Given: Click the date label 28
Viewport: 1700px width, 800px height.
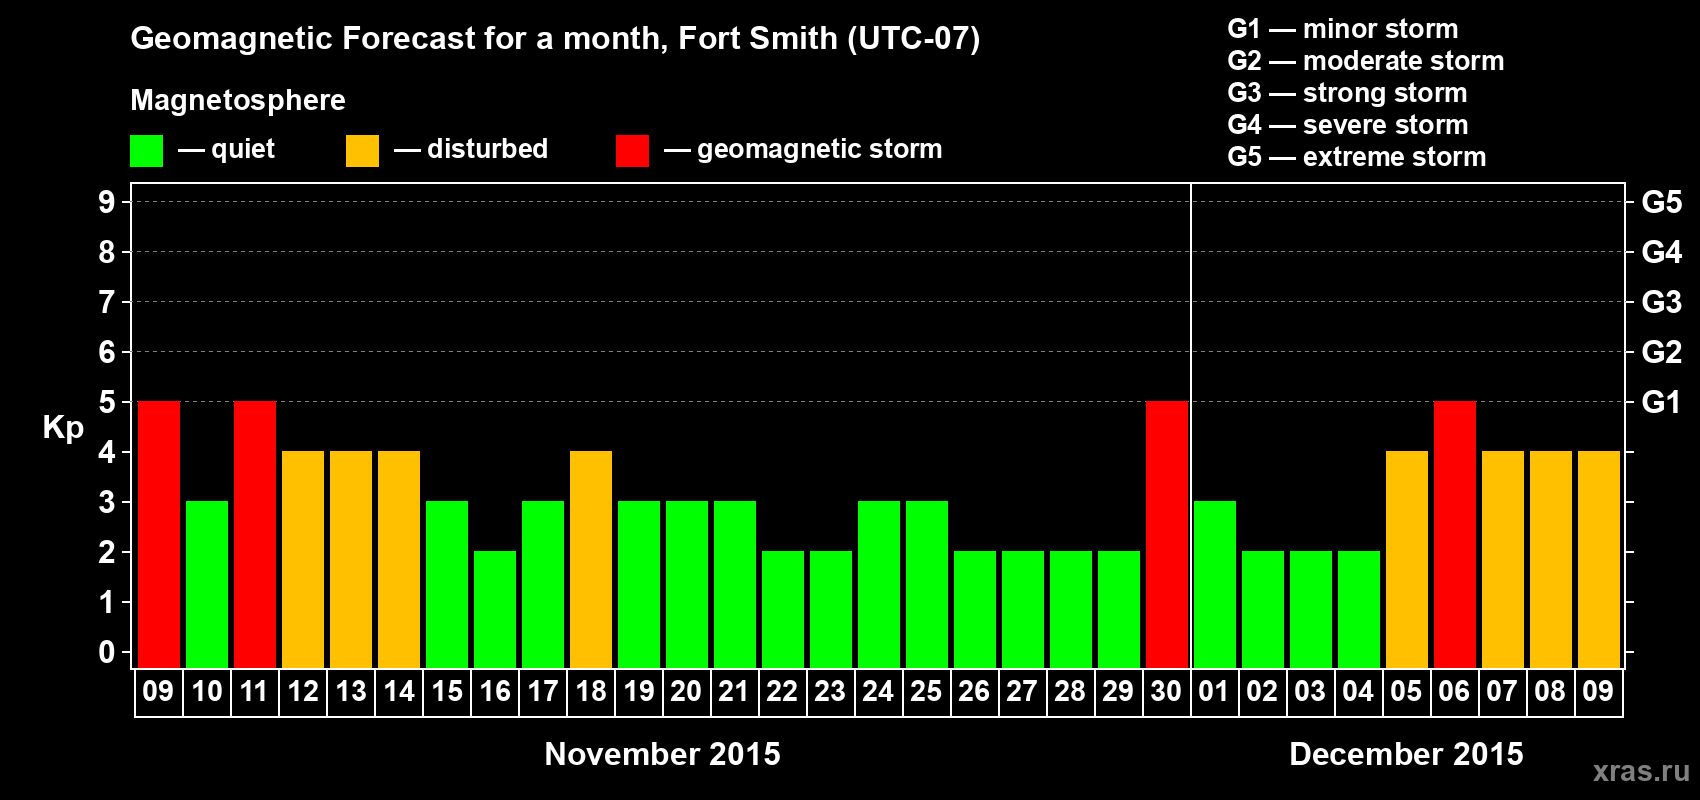Looking at the screenshot, I should [x=1070, y=691].
